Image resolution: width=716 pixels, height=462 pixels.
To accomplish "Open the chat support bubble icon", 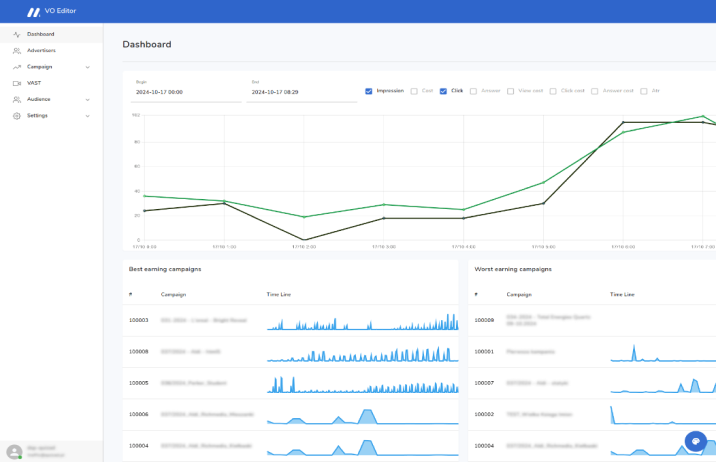I will [696, 442].
